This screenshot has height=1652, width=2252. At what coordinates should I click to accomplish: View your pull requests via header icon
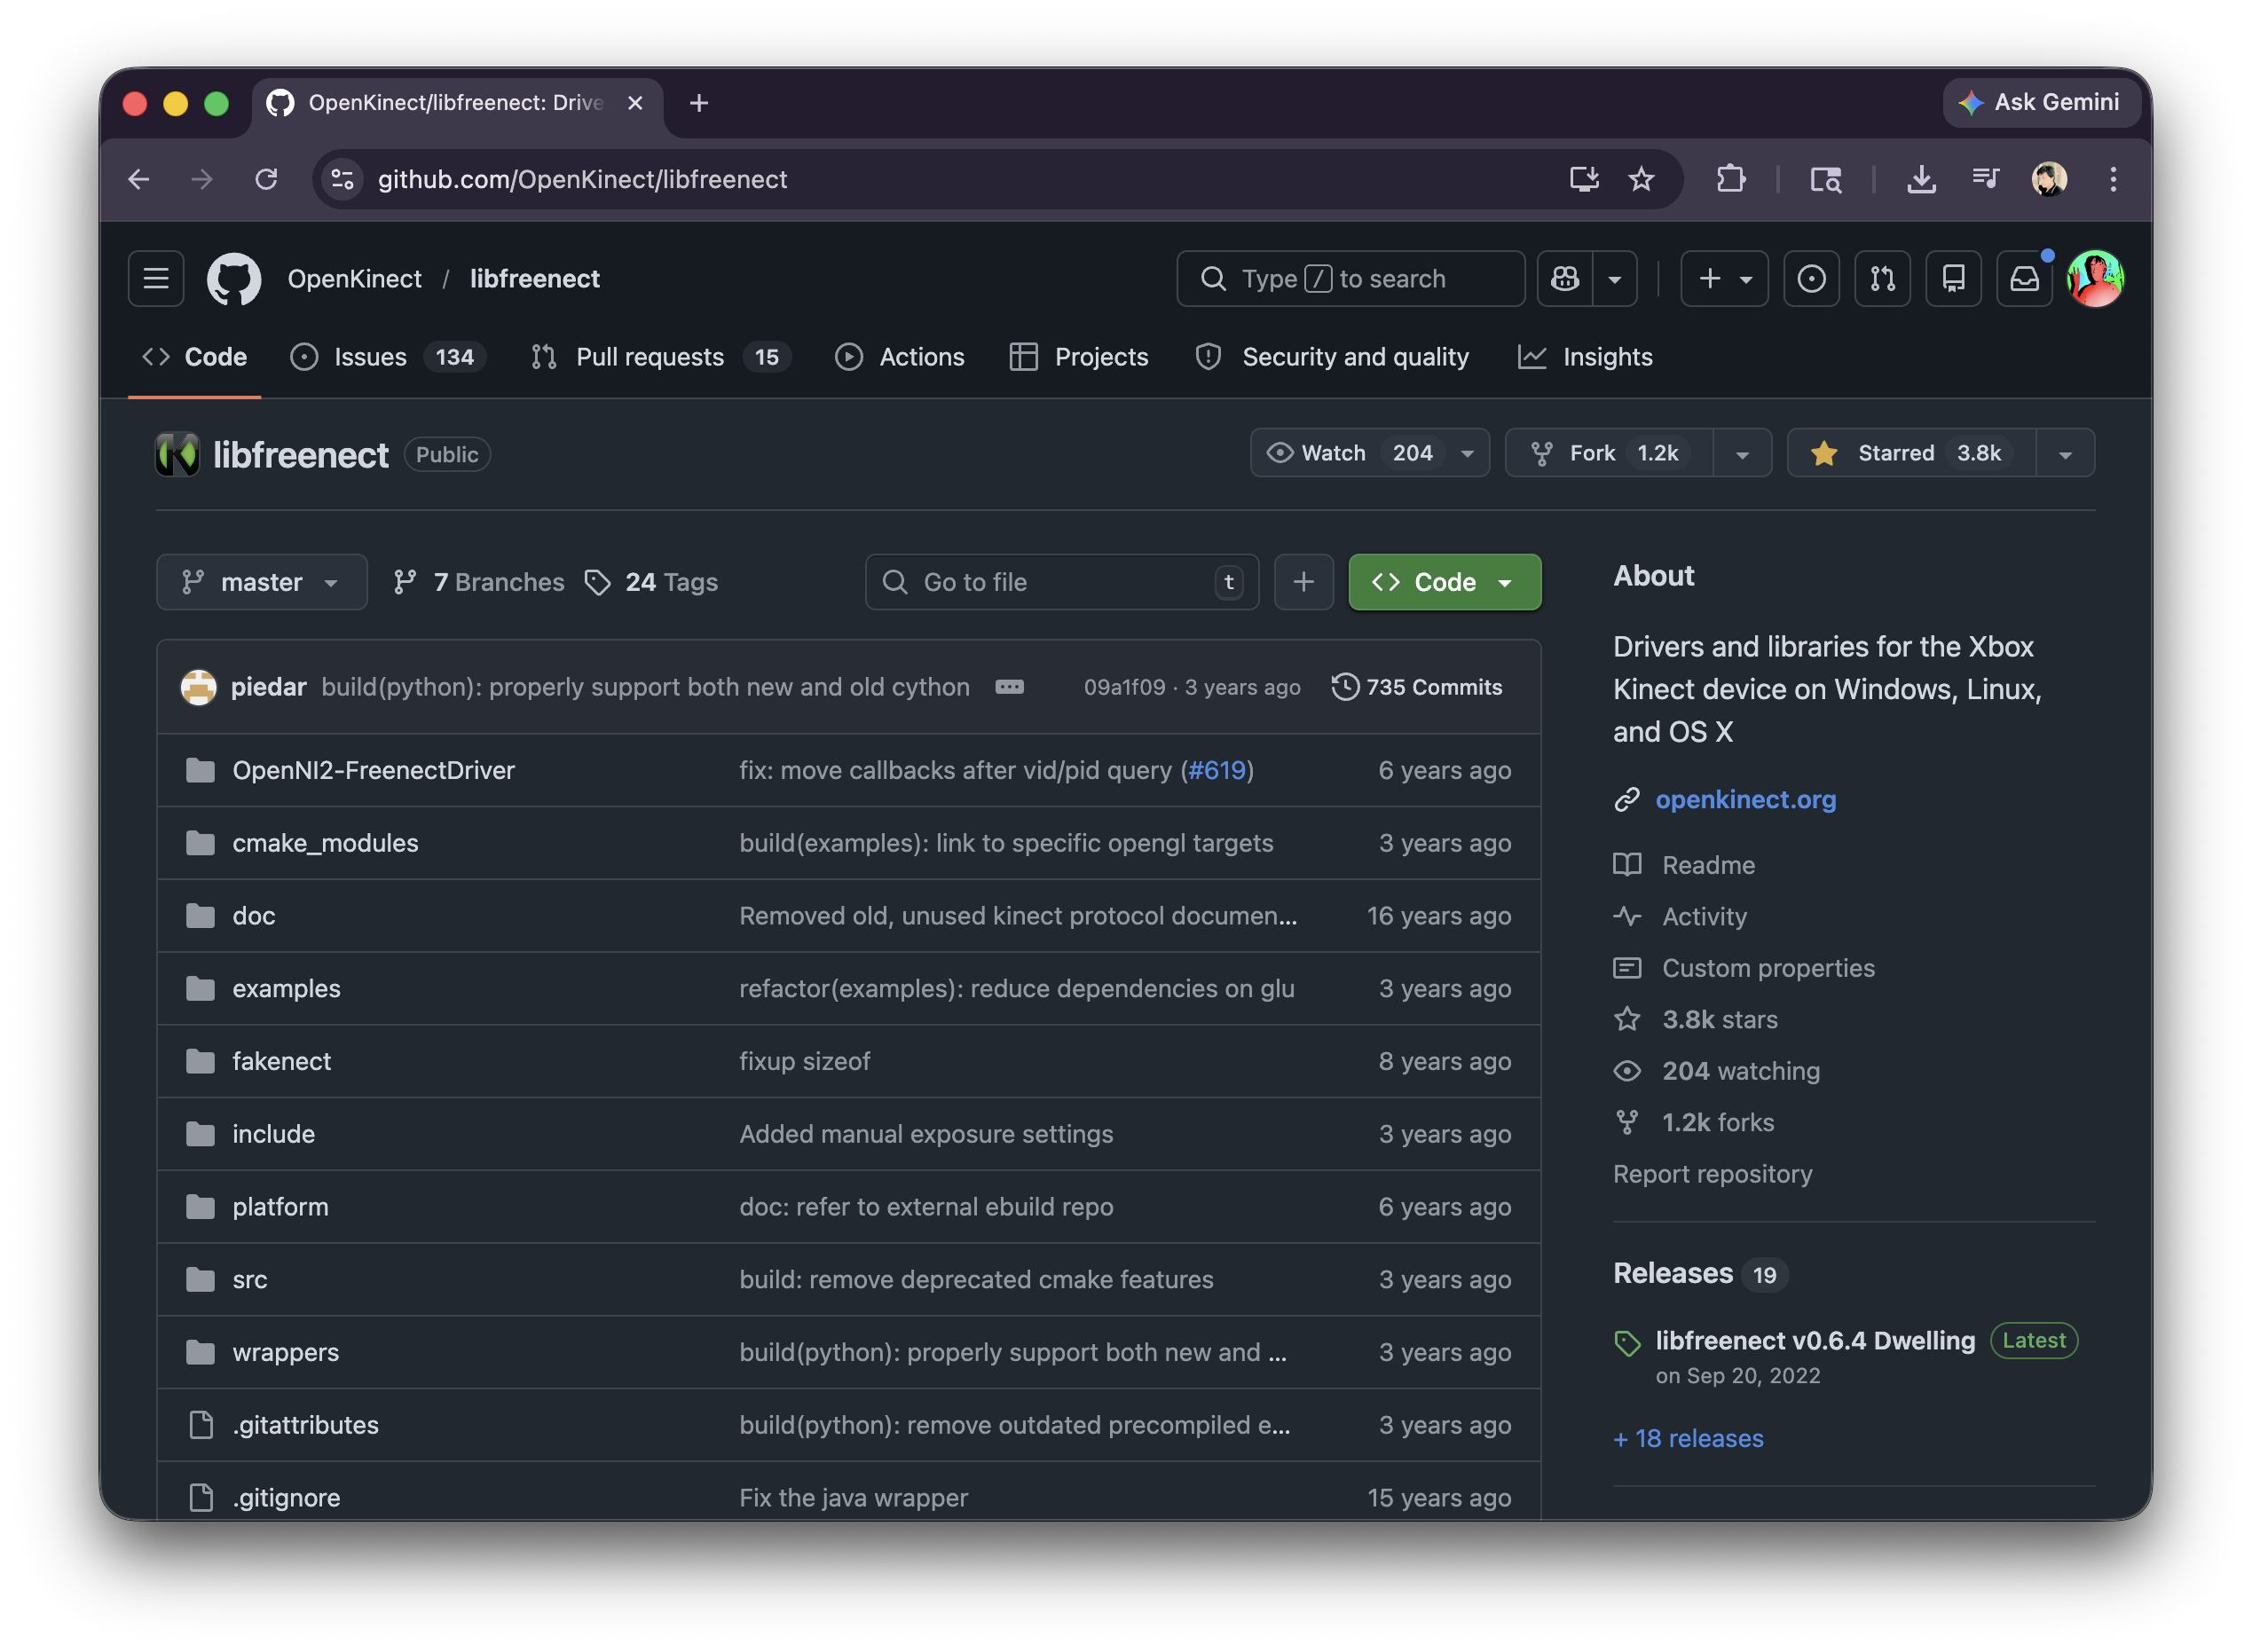[1883, 279]
